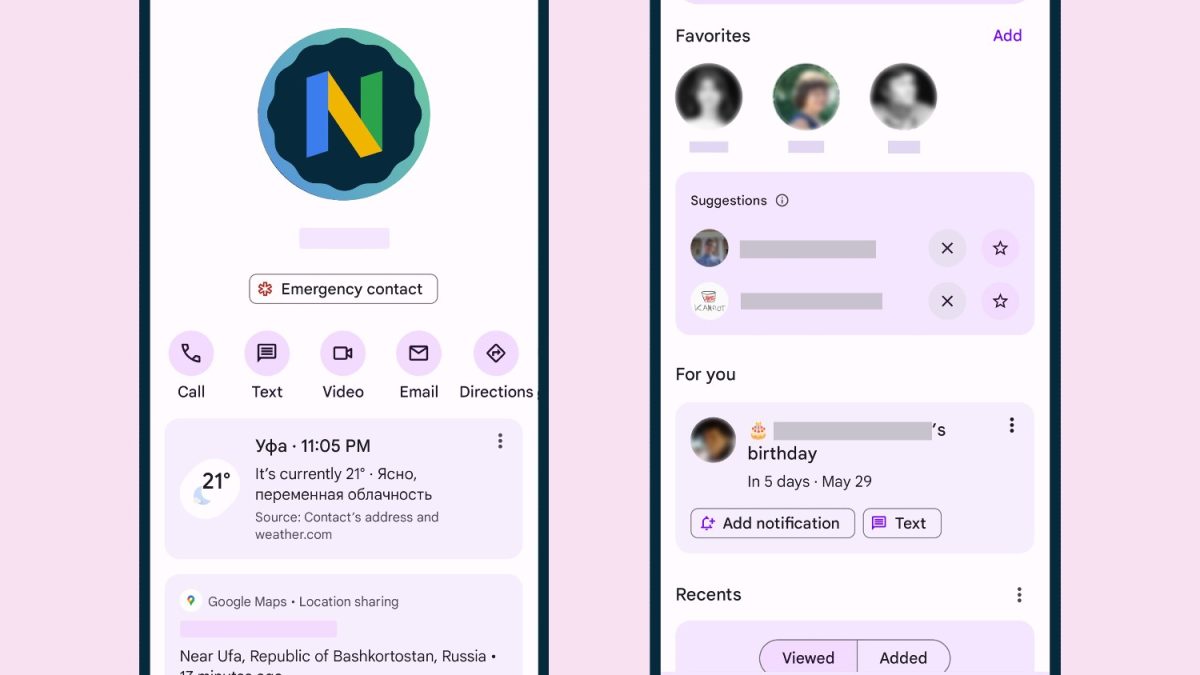Tap the Emergency contact chip
Viewport: 1200px width, 675px height.
343,289
